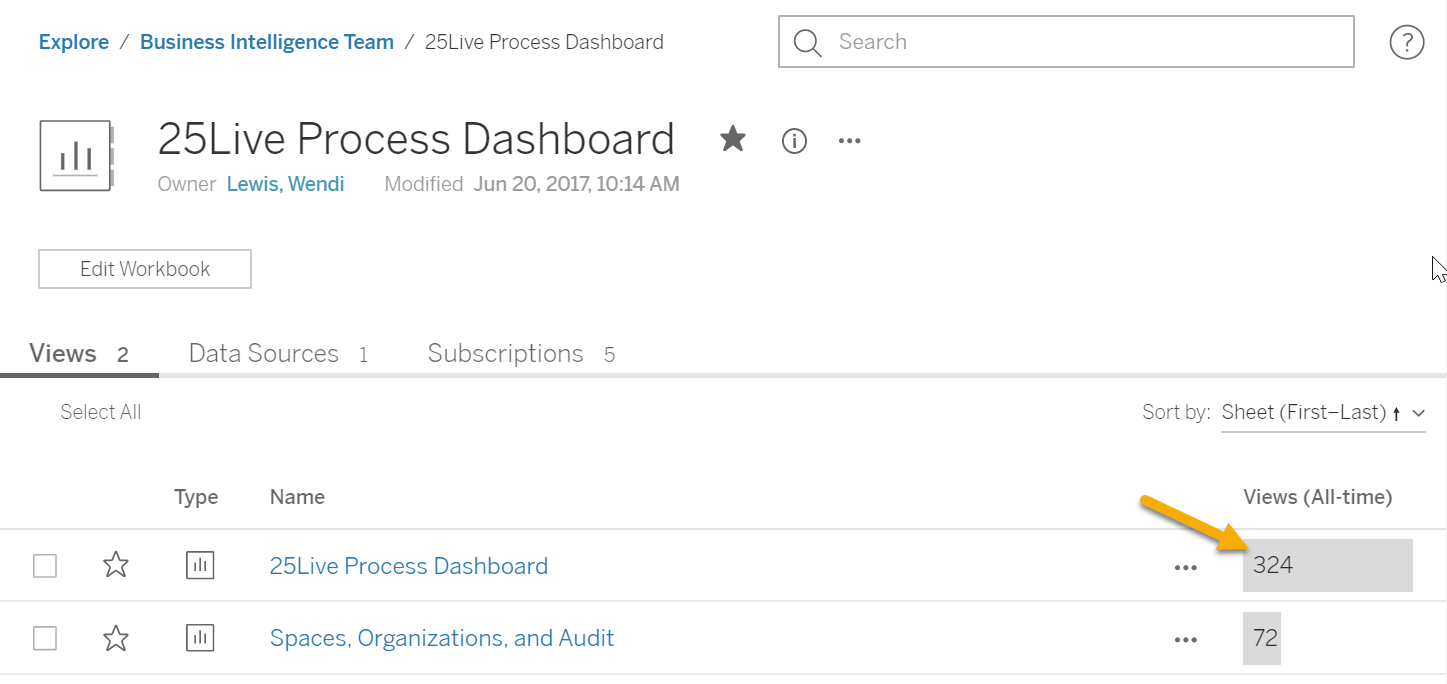Image resolution: width=1447 pixels, height=684 pixels.
Task: Click the 72 views count value
Action: [x=1266, y=638]
